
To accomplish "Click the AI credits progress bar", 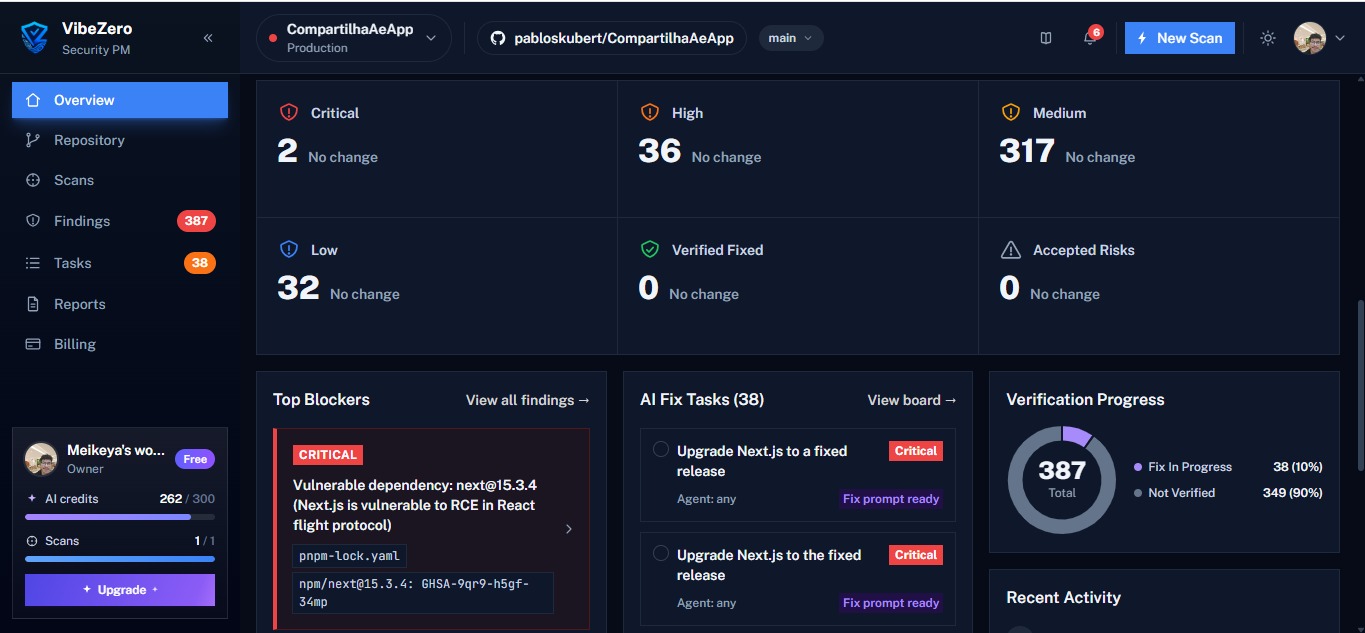I will 120,517.
